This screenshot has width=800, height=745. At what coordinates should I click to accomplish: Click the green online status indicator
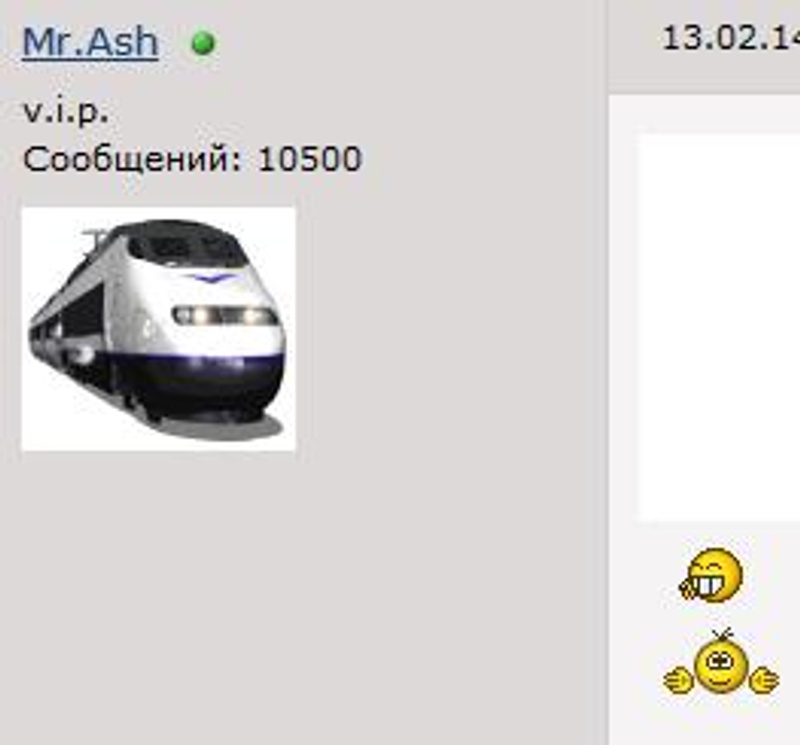(203, 43)
